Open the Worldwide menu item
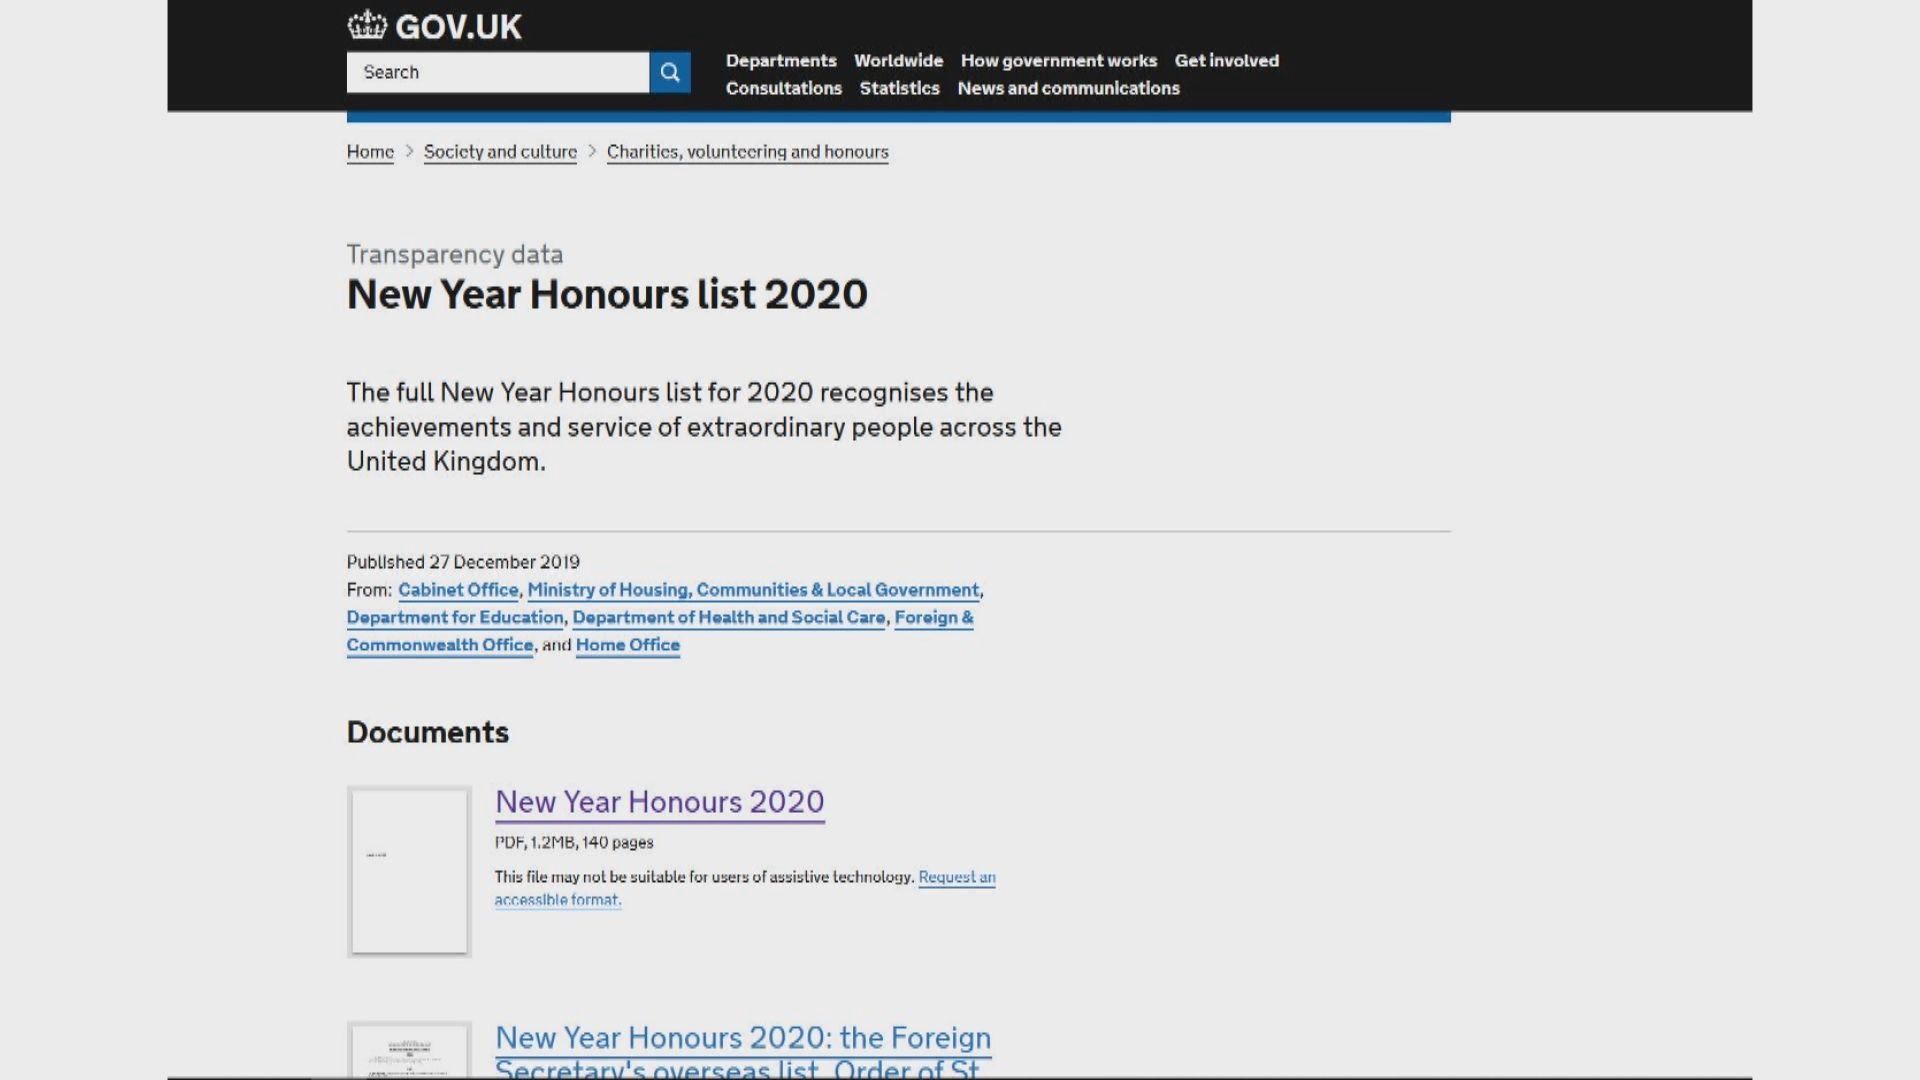 (898, 60)
